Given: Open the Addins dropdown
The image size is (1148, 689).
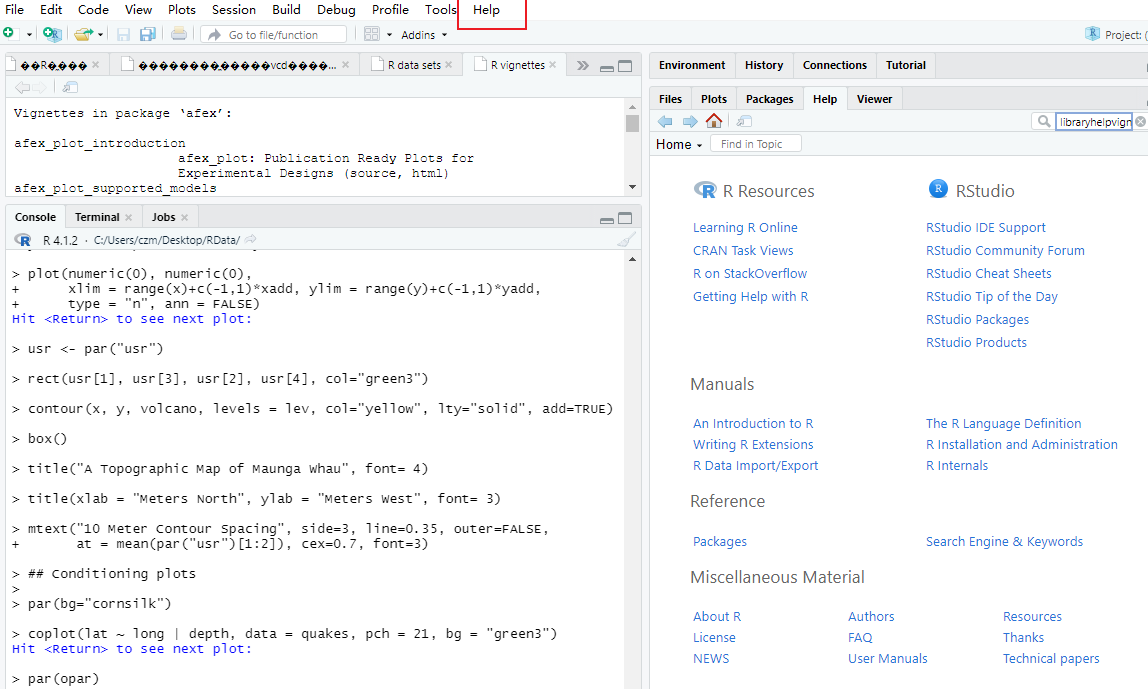Looking at the screenshot, I should [424, 35].
